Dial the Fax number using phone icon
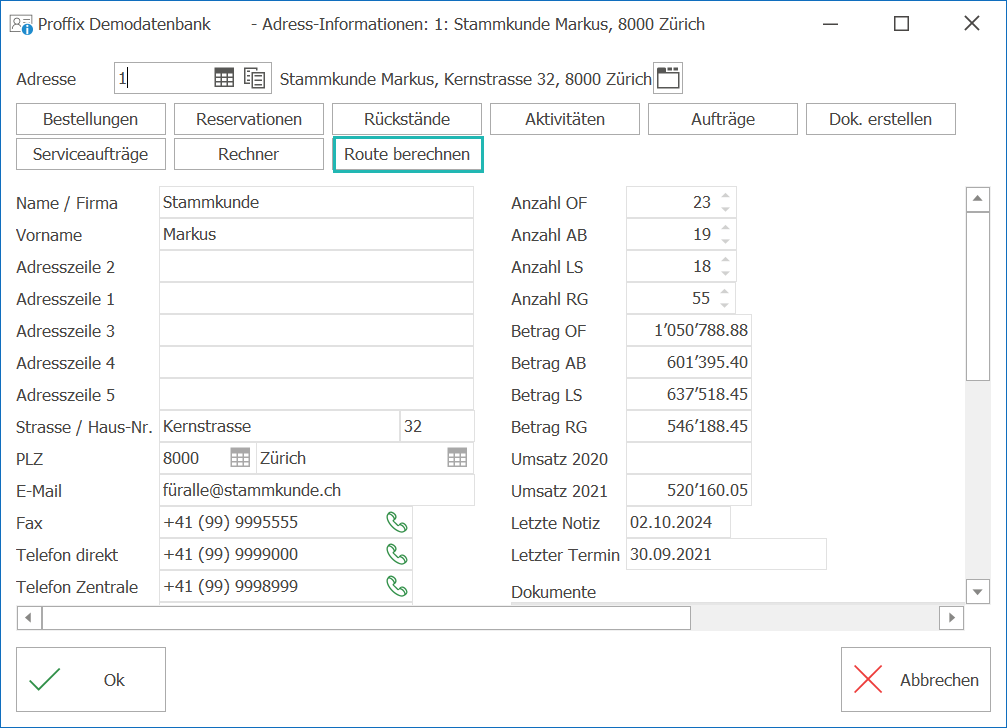Viewport: 1007px width, 728px height. 397,523
